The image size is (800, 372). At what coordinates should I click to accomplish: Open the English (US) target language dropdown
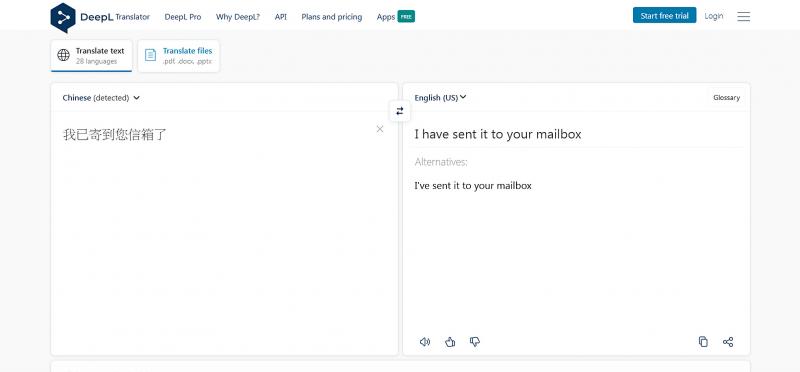pos(440,97)
